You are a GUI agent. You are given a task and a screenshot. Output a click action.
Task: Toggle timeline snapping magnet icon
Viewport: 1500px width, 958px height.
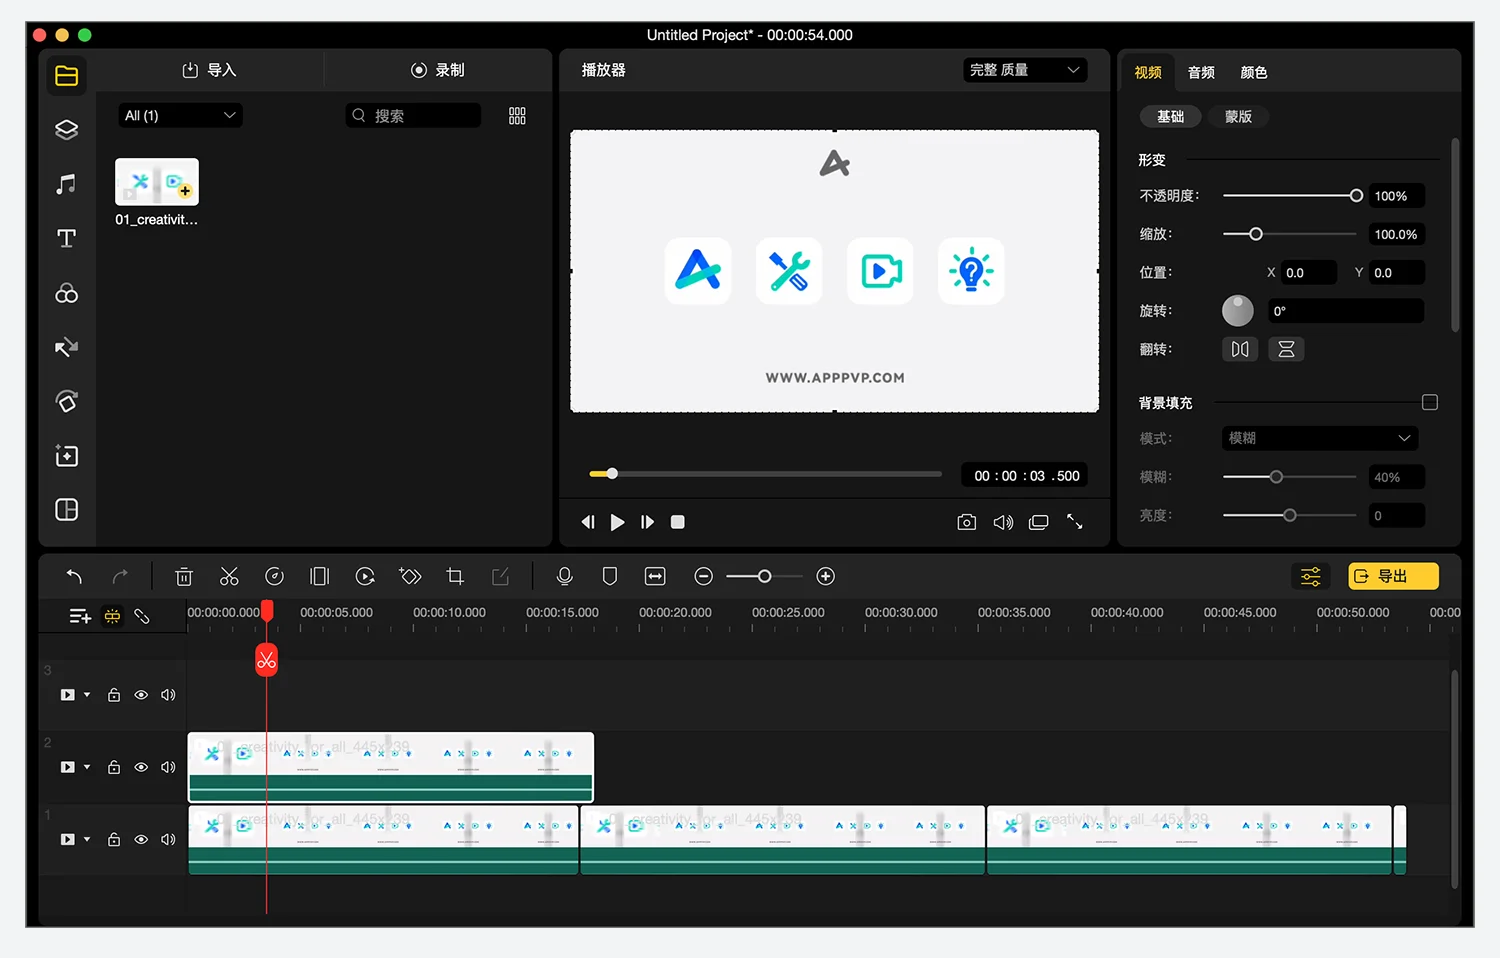click(x=112, y=617)
